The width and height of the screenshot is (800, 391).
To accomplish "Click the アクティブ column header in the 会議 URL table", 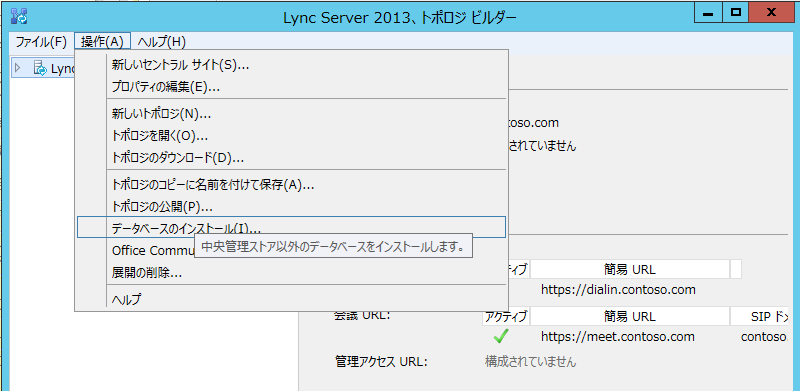I will [x=506, y=316].
